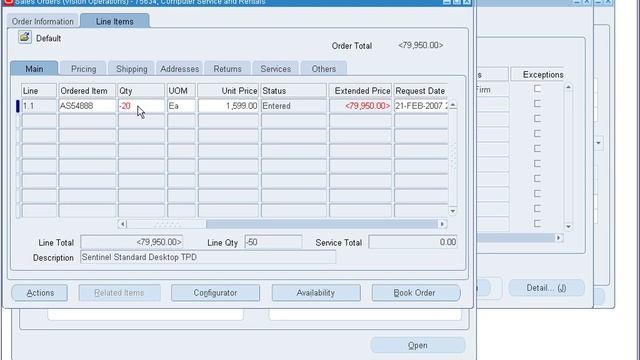
Task: Click the Exceptions column header in the background window
Action: click(x=537, y=75)
